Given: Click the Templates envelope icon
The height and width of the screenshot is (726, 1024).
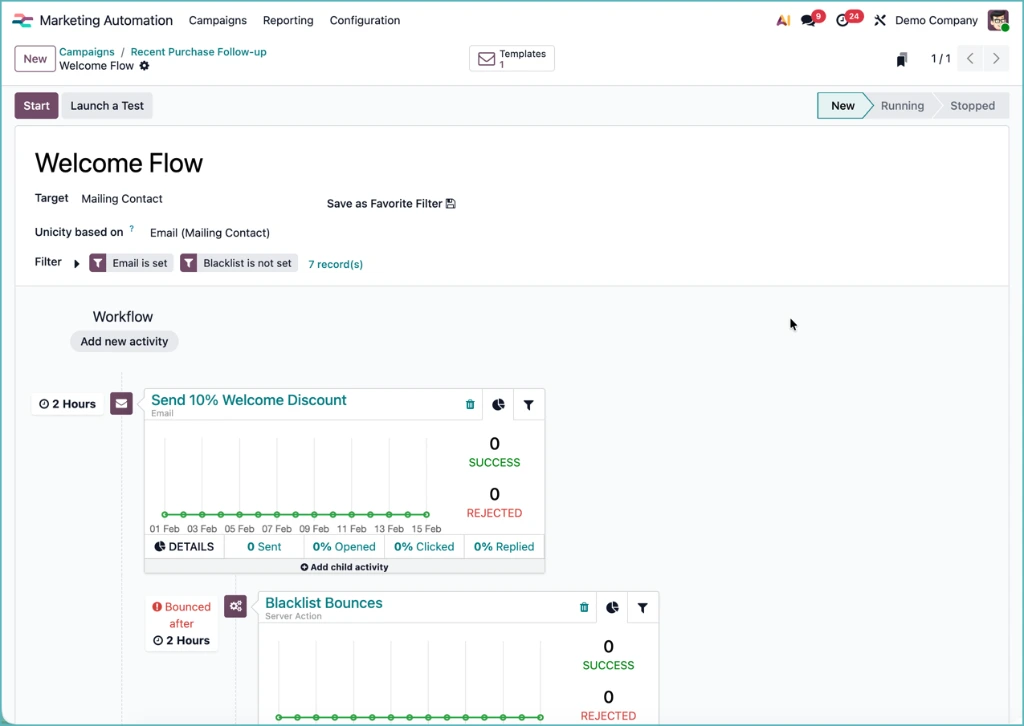Looking at the screenshot, I should point(487,59).
